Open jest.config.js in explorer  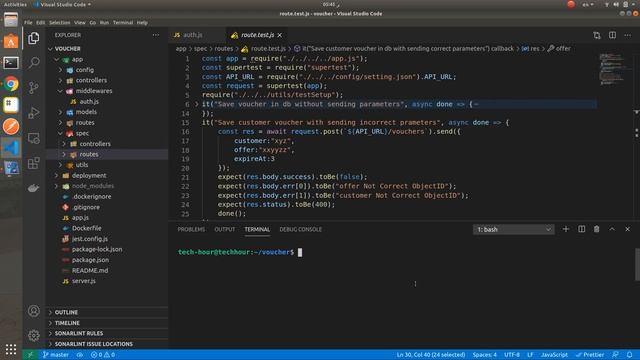point(90,239)
